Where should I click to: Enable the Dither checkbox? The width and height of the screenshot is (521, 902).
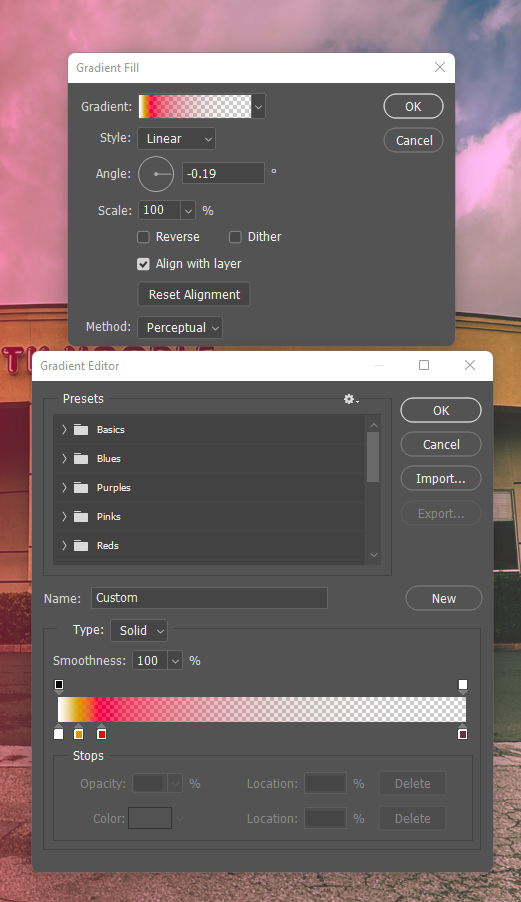[235, 237]
